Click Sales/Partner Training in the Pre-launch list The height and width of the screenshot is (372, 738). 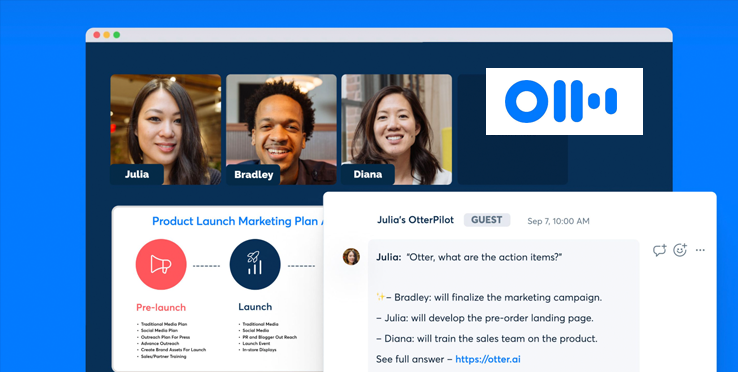tap(163, 356)
